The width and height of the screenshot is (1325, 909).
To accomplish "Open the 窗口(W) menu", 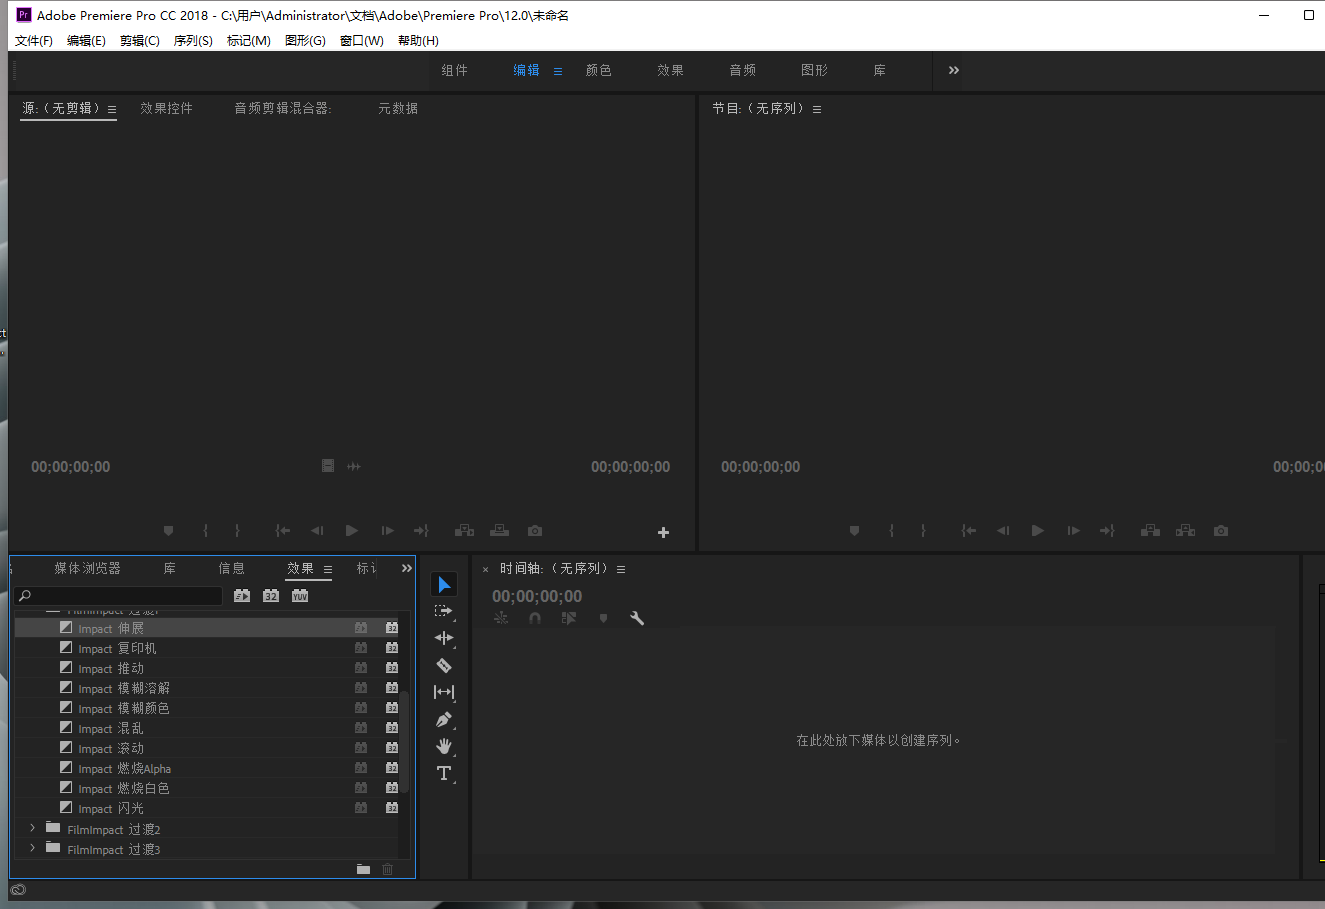I will pos(362,41).
